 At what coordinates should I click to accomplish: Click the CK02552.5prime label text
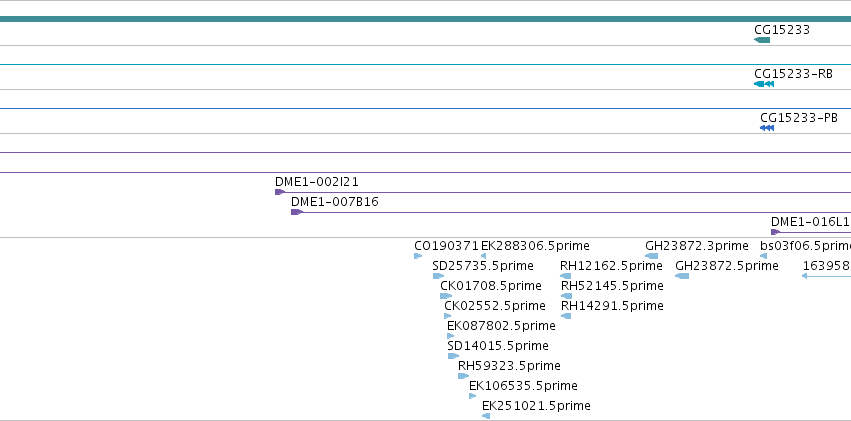495,306
